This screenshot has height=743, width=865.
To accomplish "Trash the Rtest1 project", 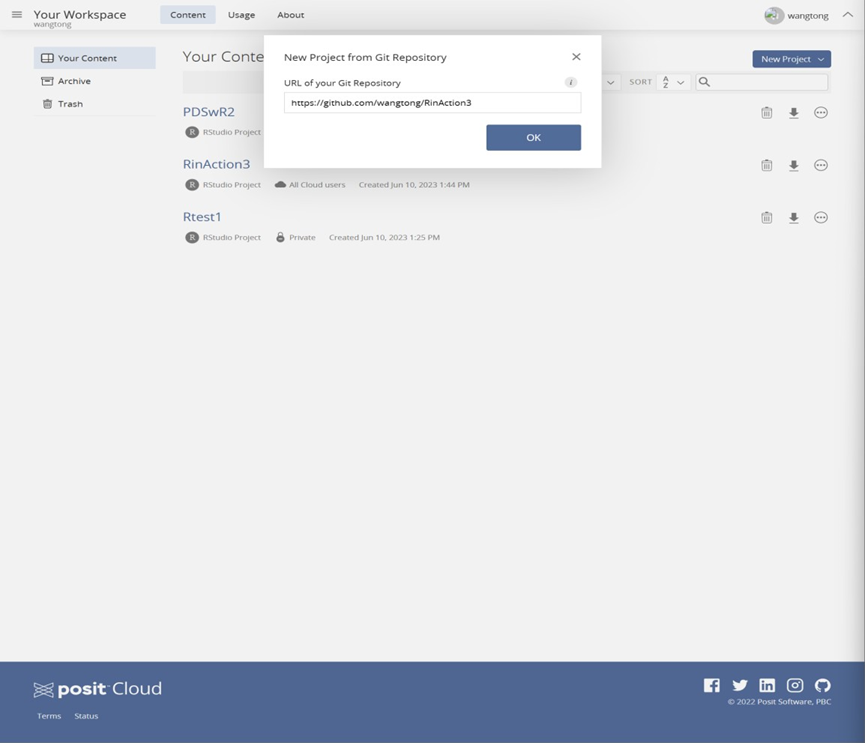I will tap(766, 217).
